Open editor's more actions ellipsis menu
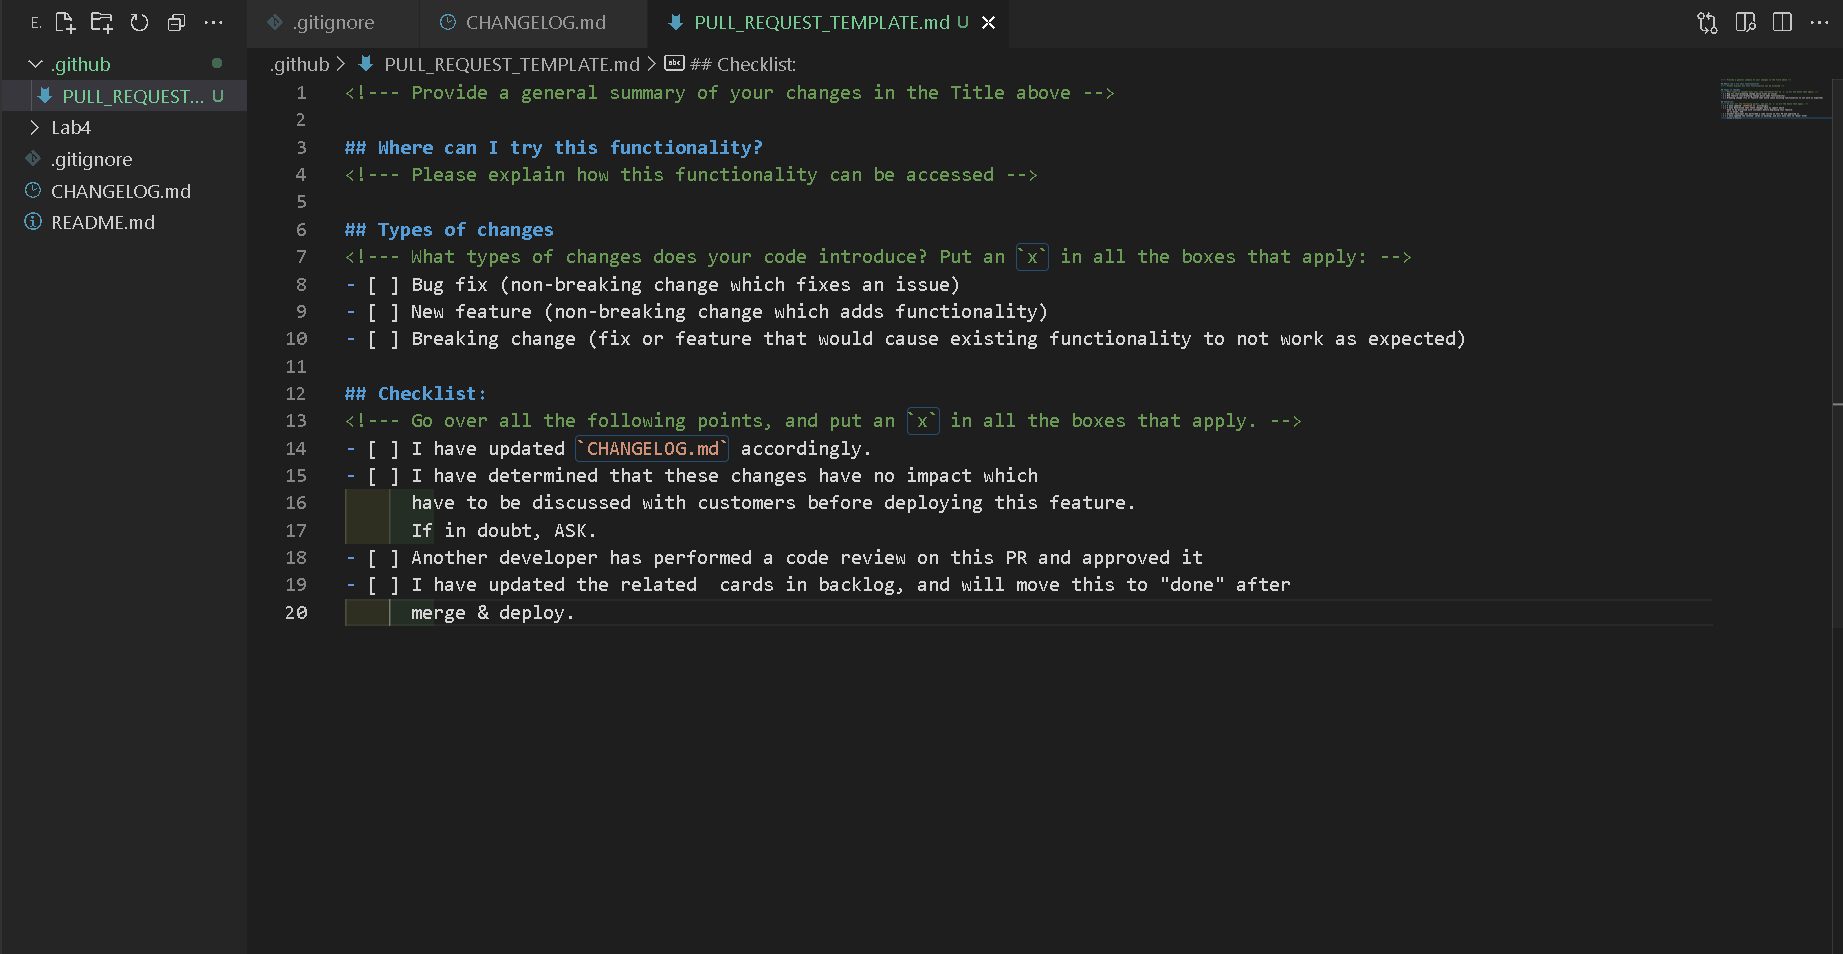This screenshot has height=954, width=1843. coord(1819,22)
